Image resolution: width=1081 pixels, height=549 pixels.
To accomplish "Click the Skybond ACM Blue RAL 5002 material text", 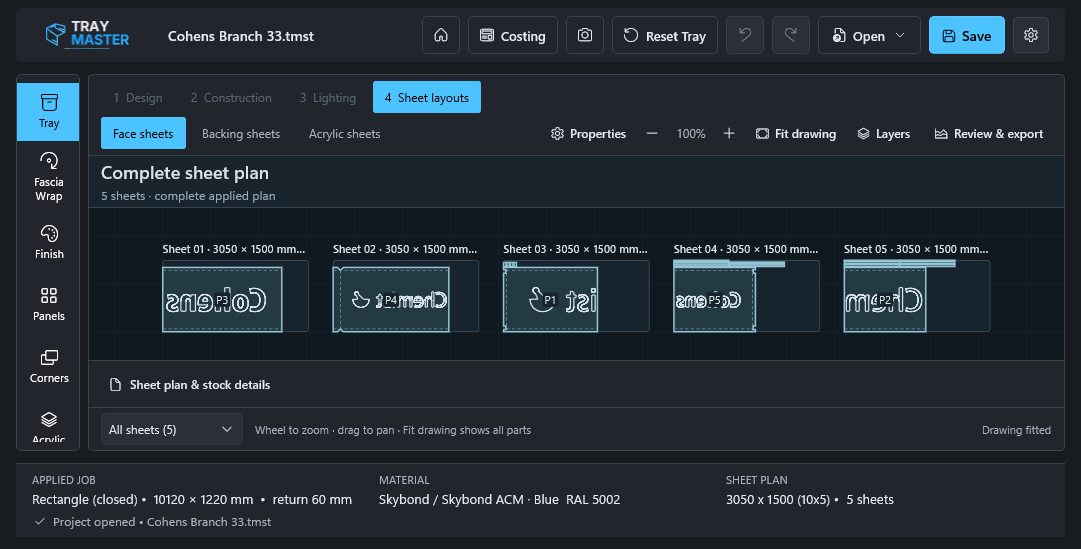I will point(499,499).
